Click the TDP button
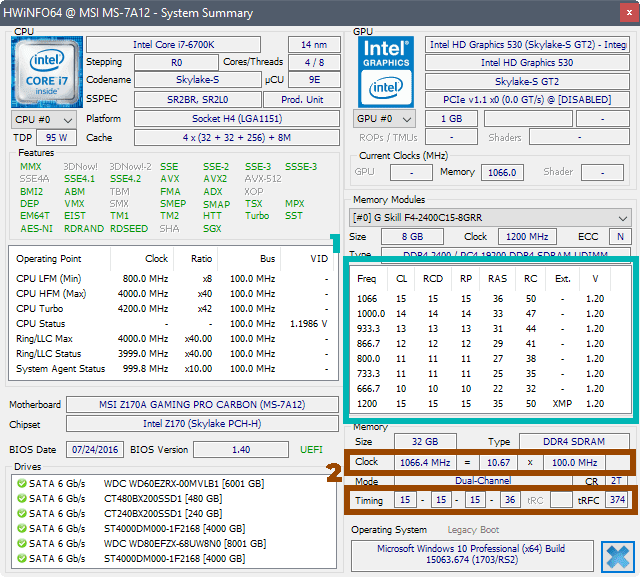640x577 pixels. point(22,137)
